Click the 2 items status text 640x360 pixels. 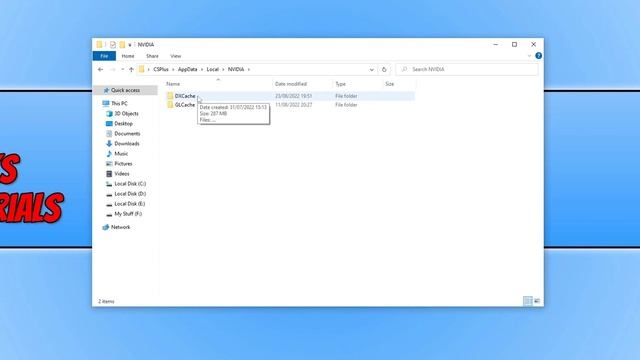(x=106, y=301)
